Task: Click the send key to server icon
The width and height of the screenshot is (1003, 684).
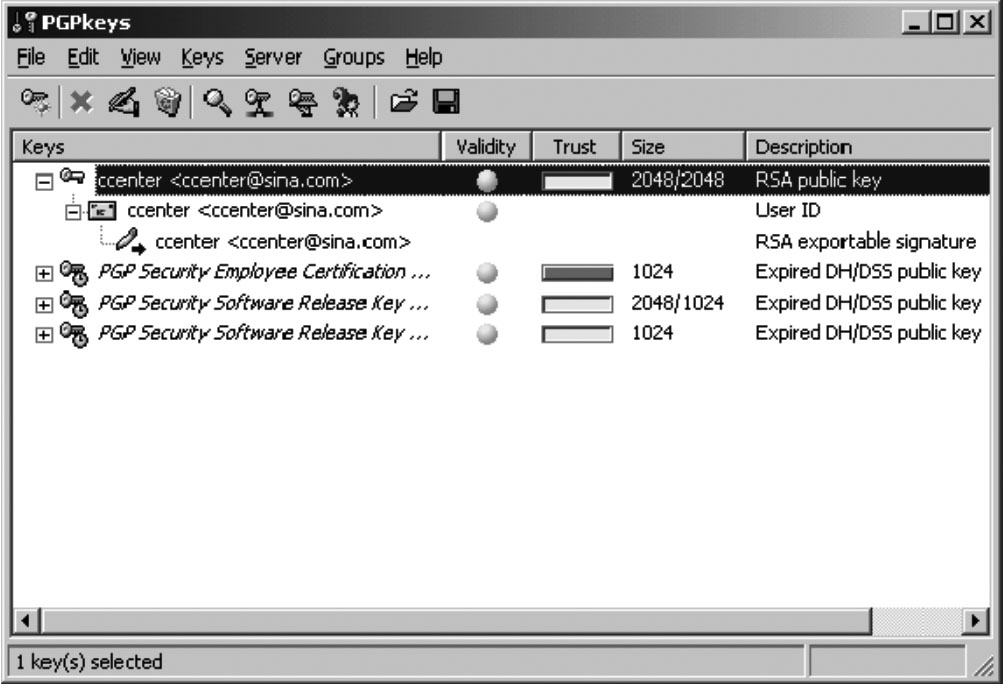Action: tap(259, 102)
